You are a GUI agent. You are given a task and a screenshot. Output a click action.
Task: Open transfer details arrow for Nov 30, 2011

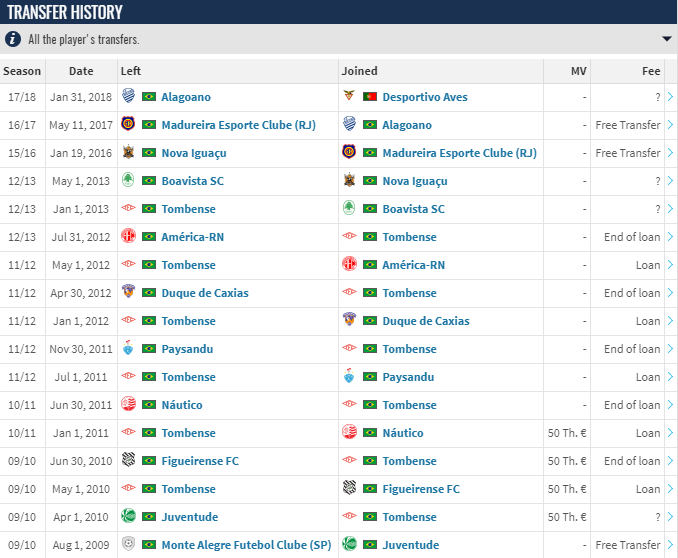(x=670, y=349)
